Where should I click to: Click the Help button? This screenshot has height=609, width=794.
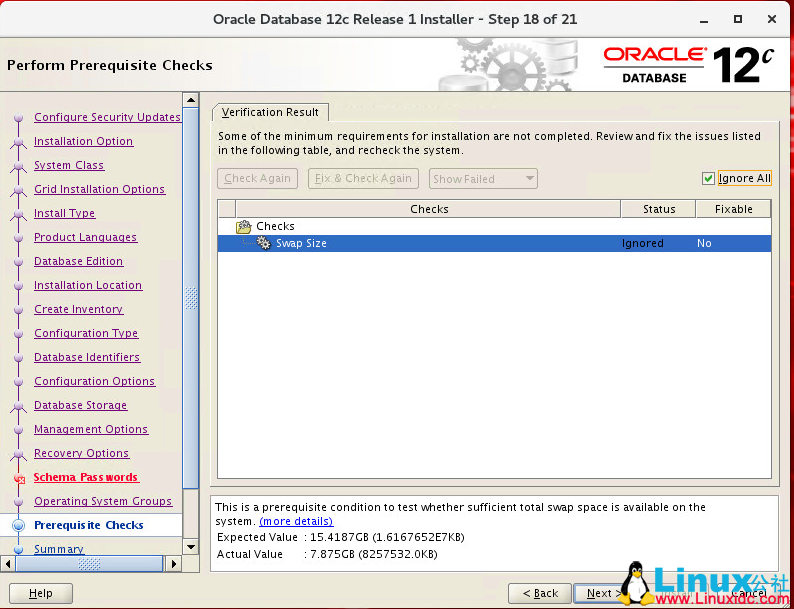pyautogui.click(x=41, y=593)
